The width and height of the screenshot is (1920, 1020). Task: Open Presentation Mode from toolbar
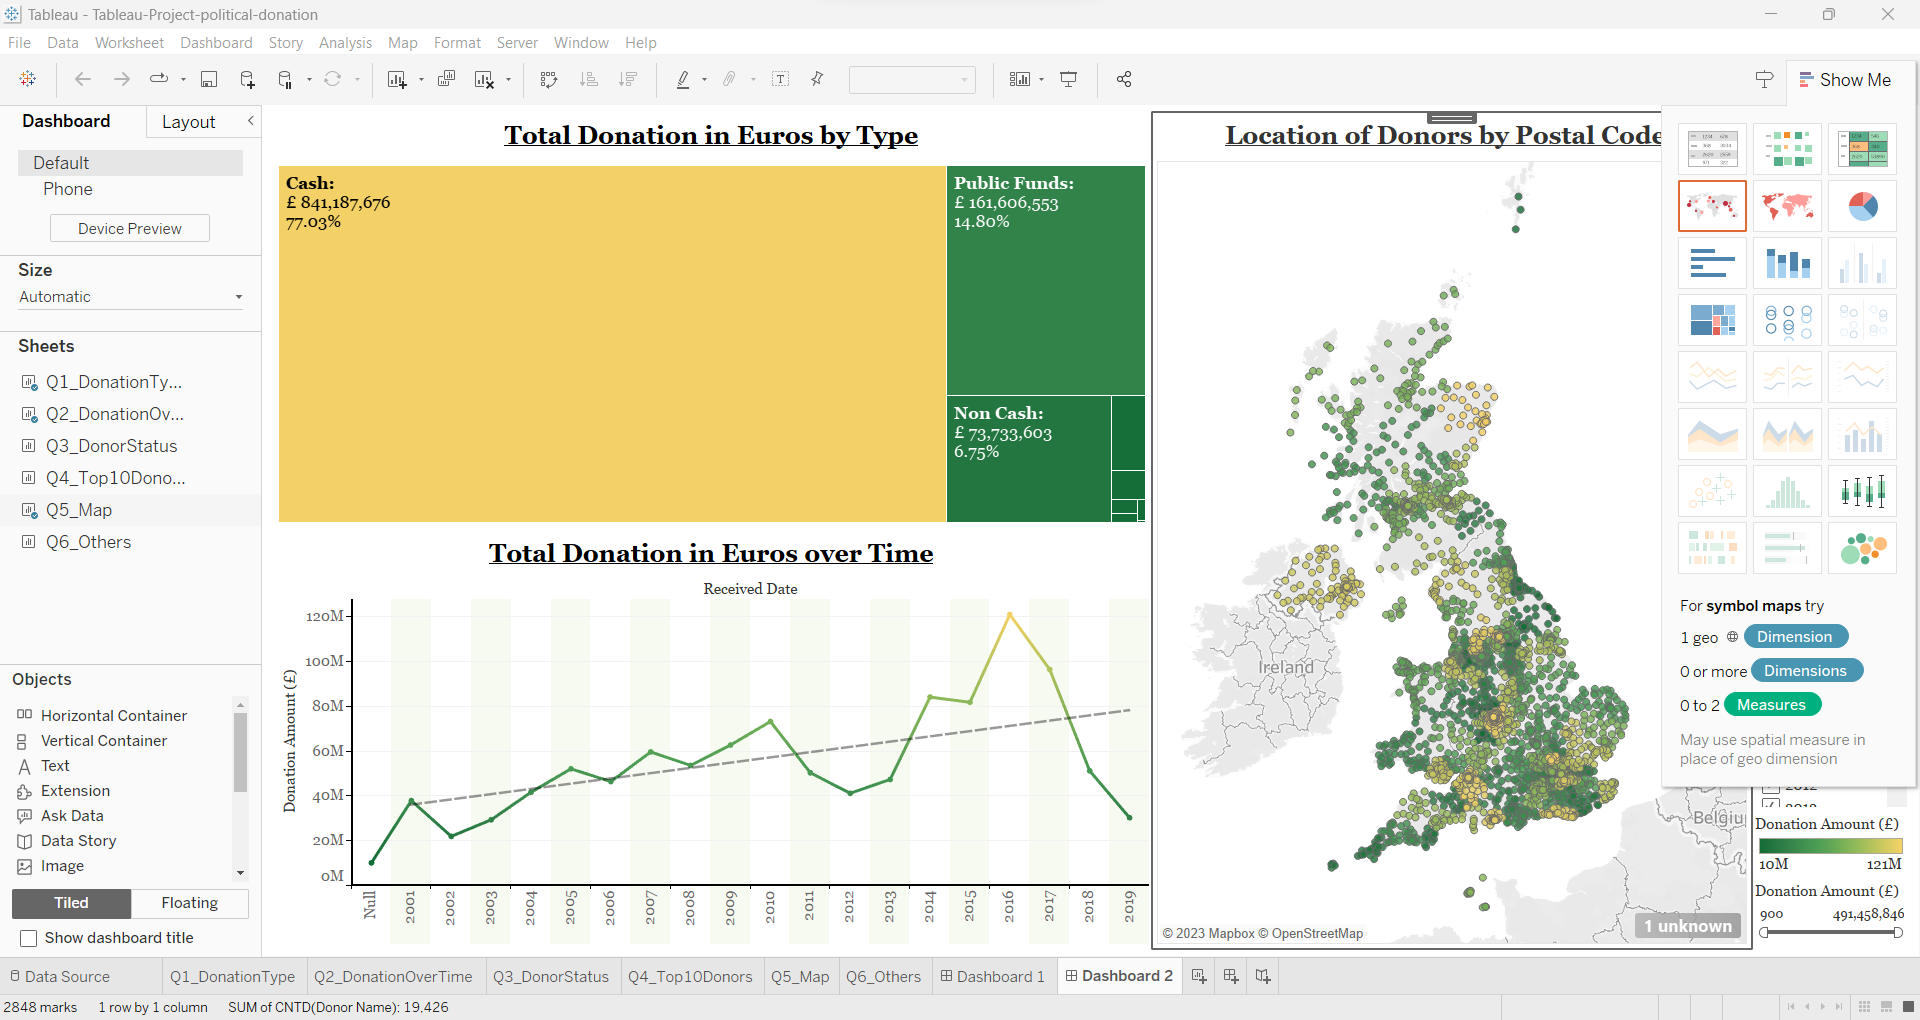[1069, 80]
